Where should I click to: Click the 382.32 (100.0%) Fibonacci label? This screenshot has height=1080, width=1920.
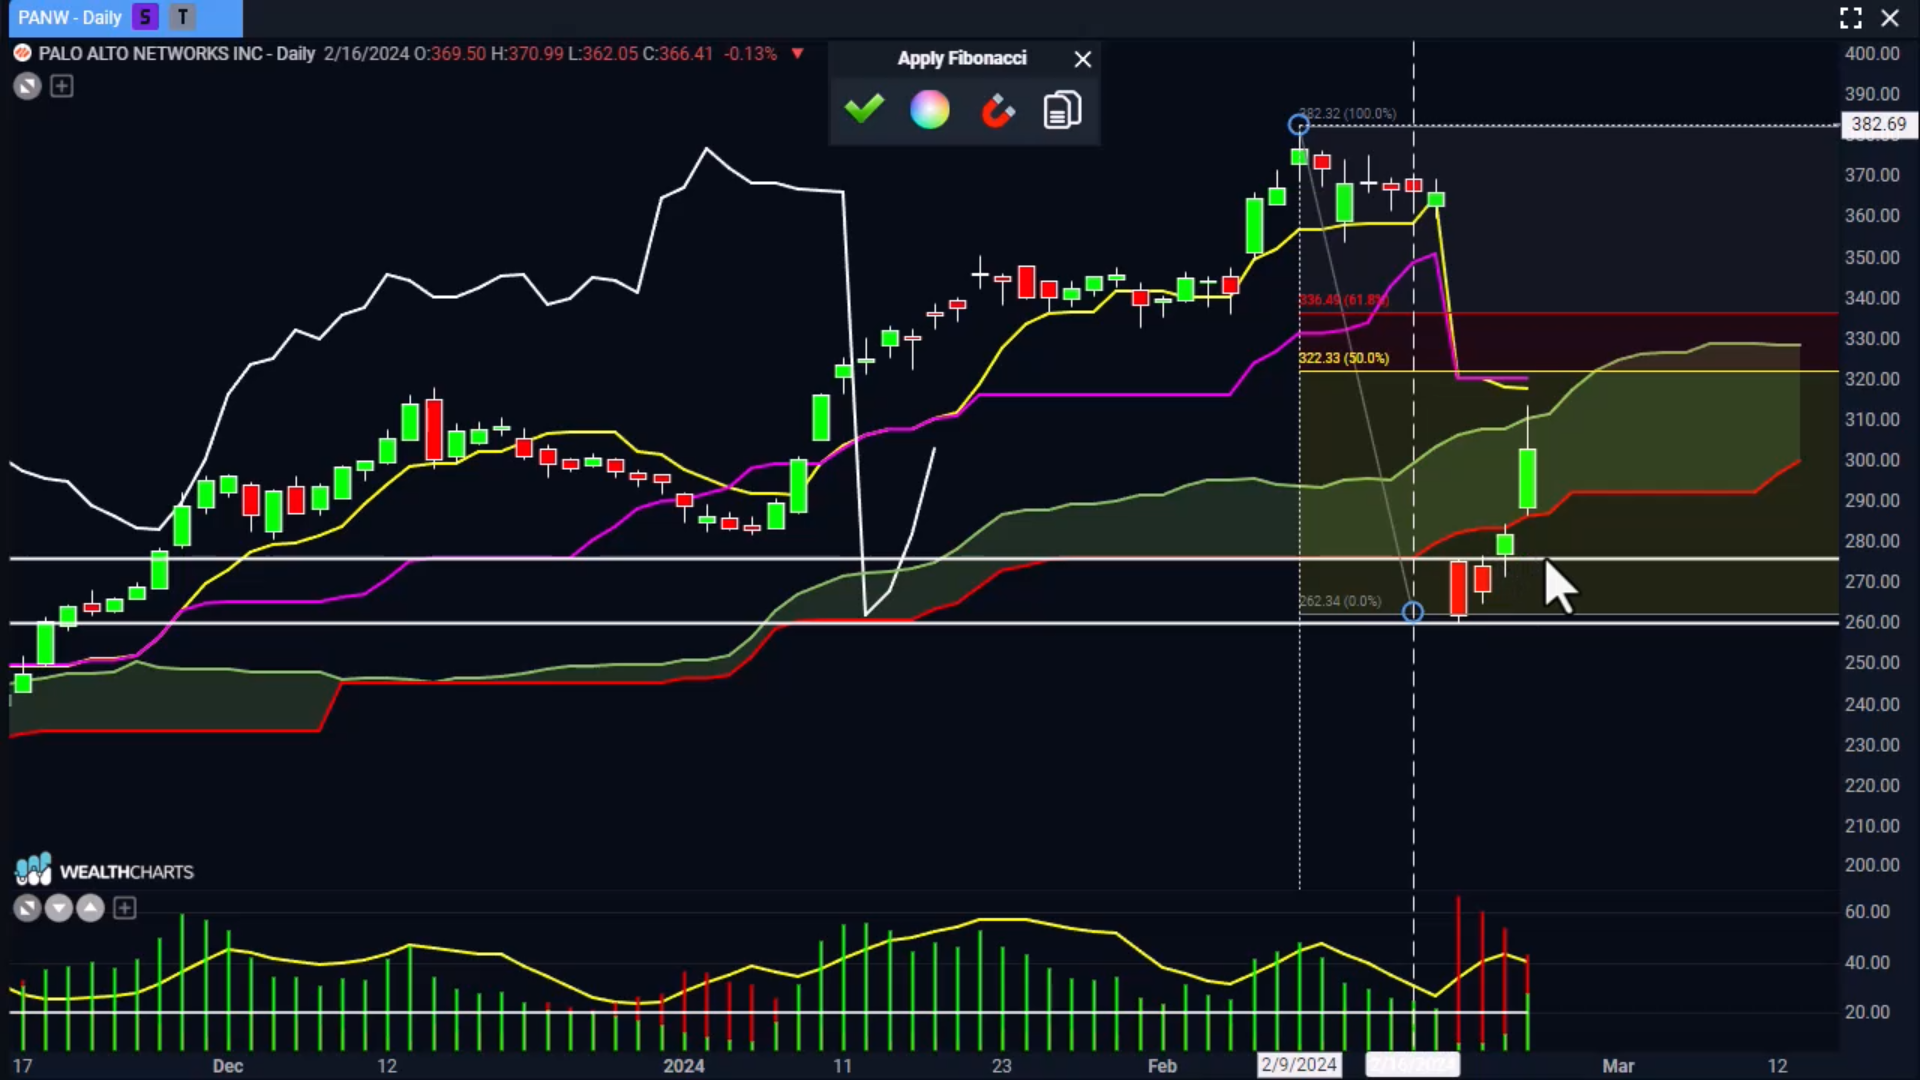coord(1347,113)
